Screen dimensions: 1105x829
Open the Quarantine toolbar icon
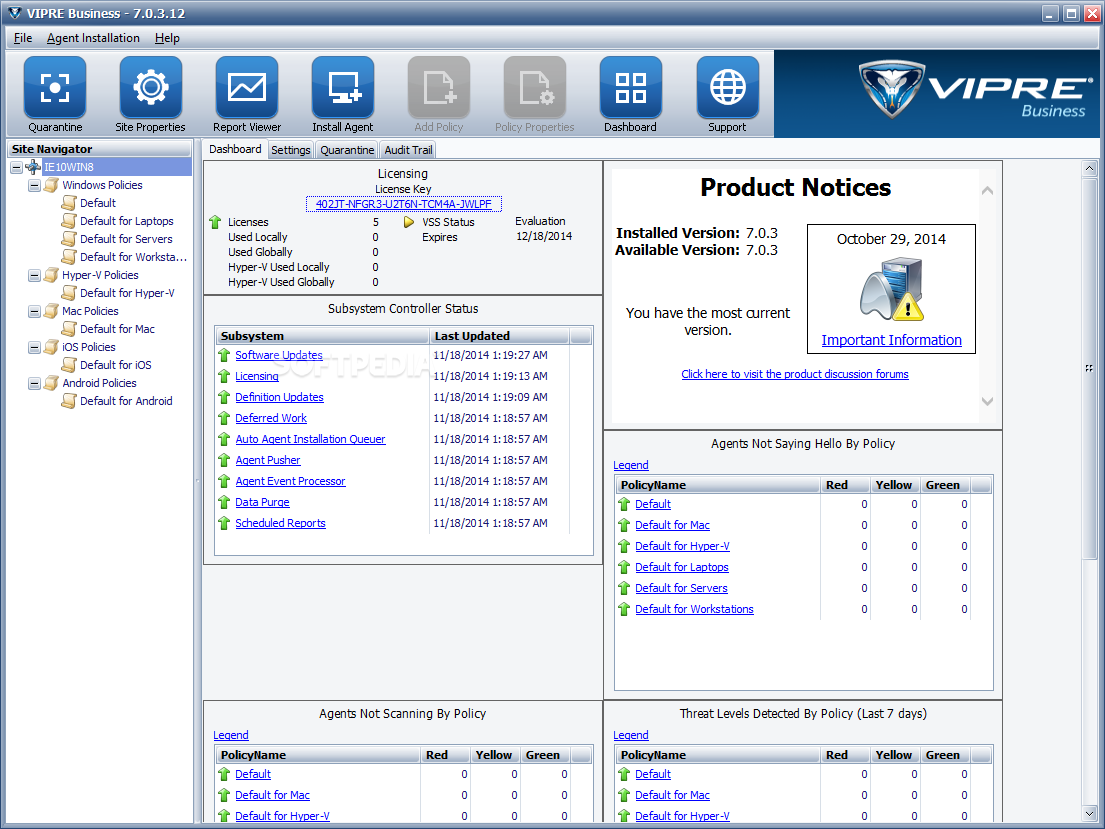point(55,88)
